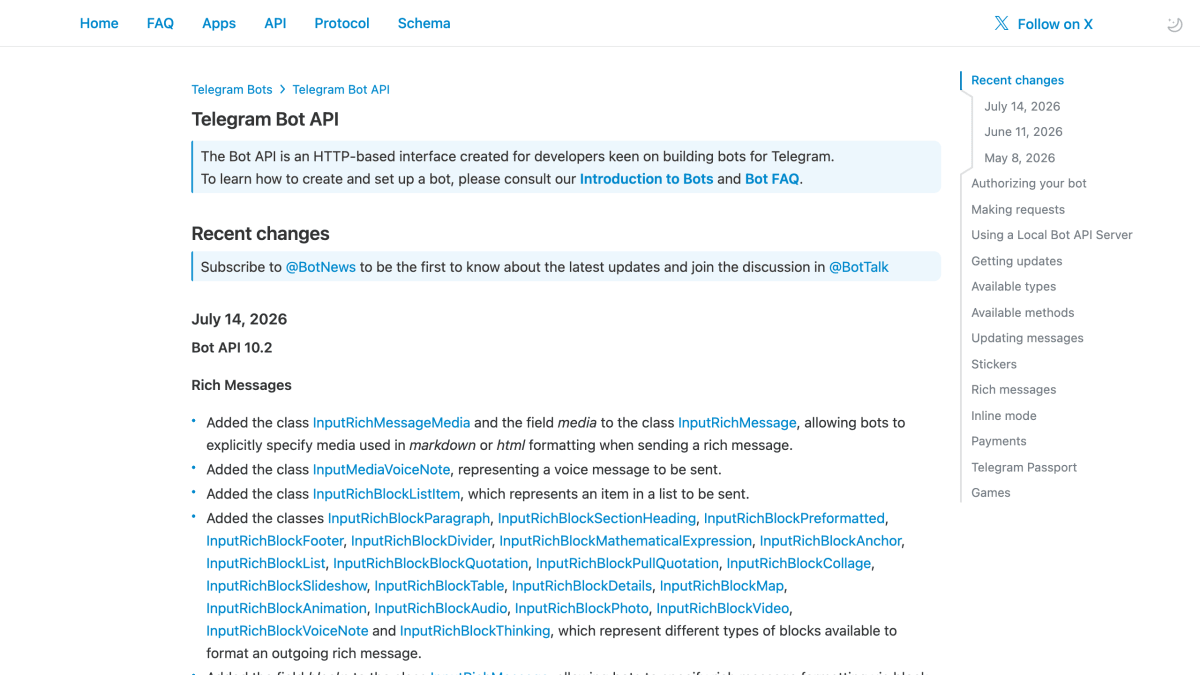Click the Bot API 10.2 heading
Viewport: 1200px width, 675px height.
pyautogui.click(x=232, y=348)
